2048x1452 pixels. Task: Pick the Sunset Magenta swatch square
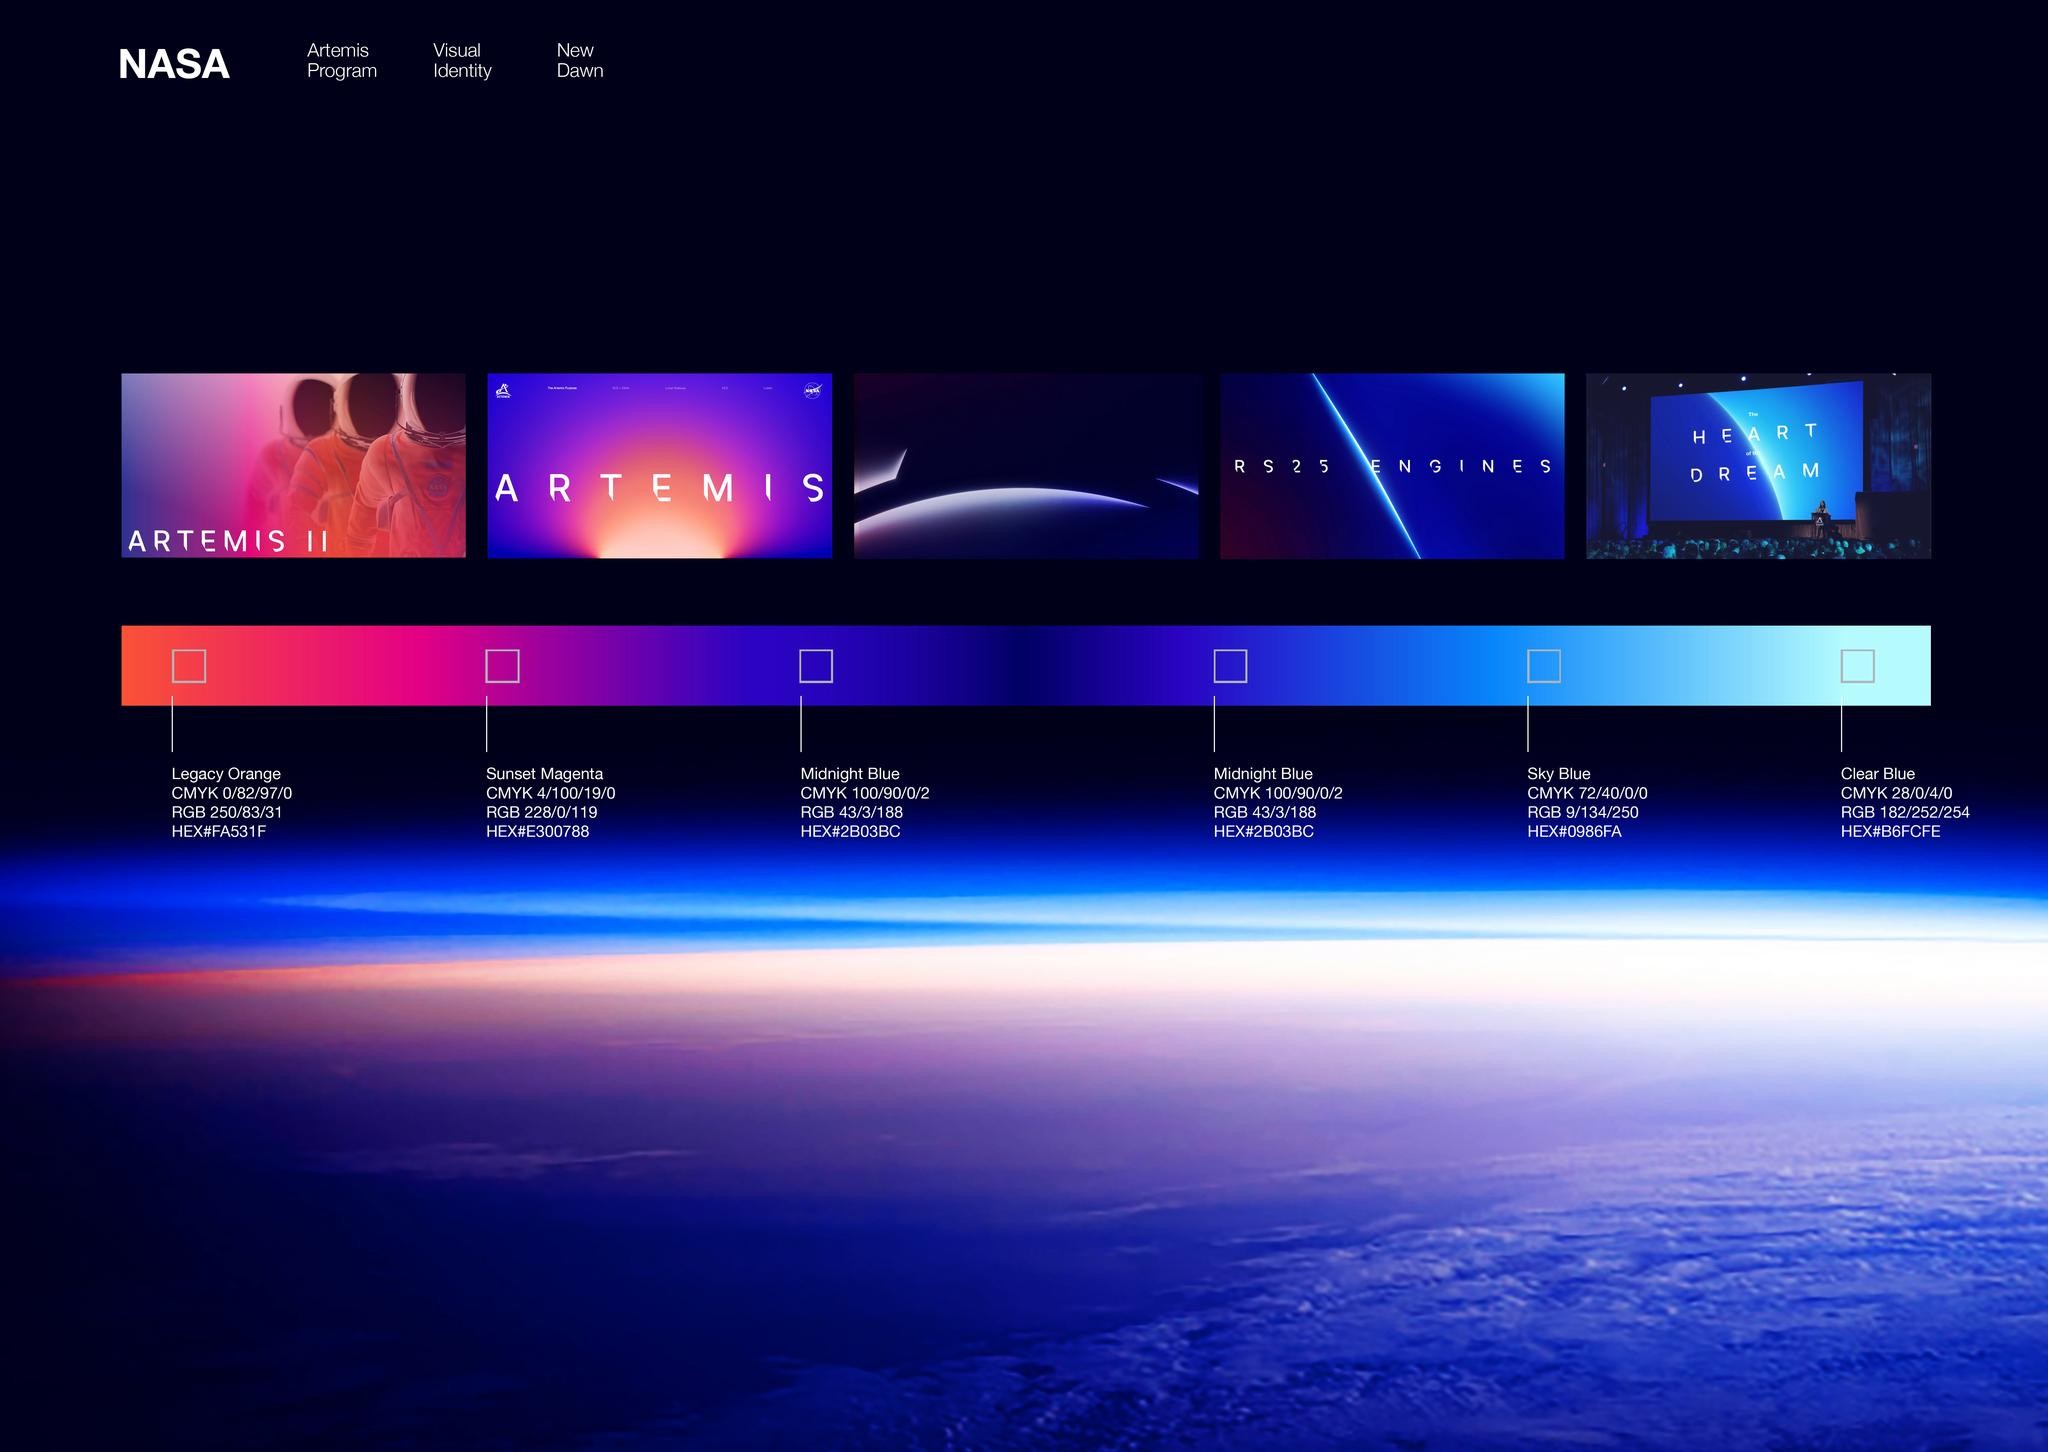(502, 666)
